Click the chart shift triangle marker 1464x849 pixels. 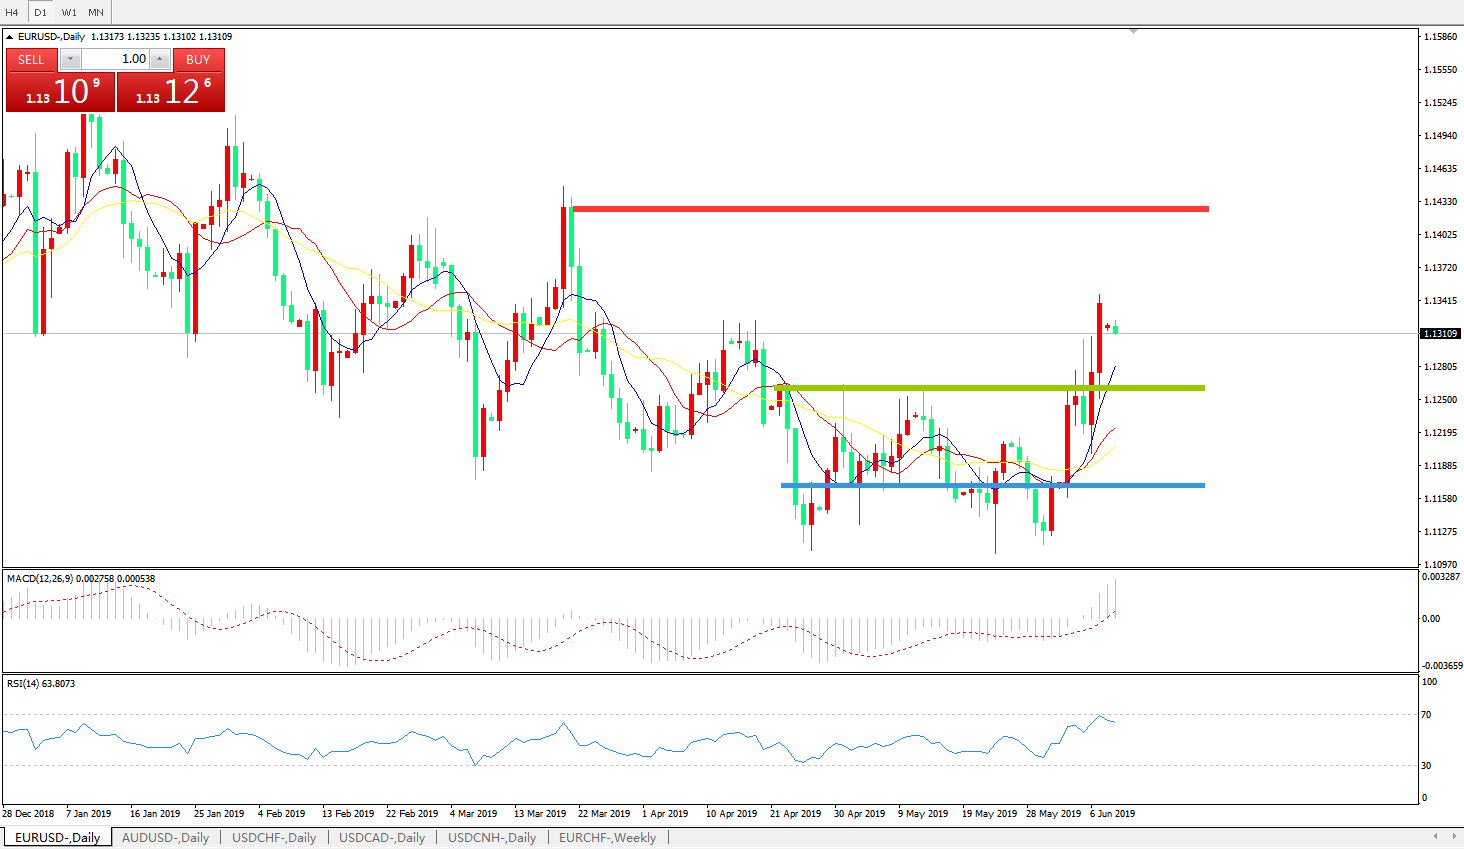click(1133, 32)
